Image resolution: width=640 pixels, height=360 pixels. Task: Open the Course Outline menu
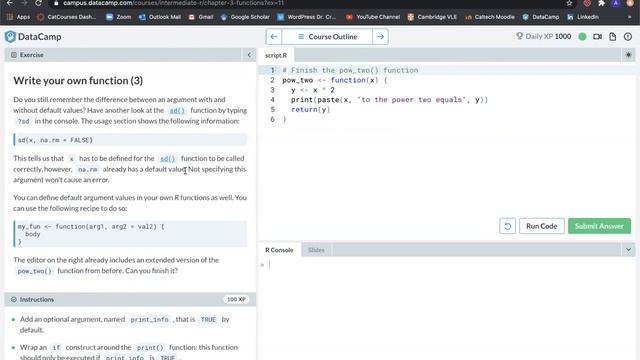(x=327, y=37)
